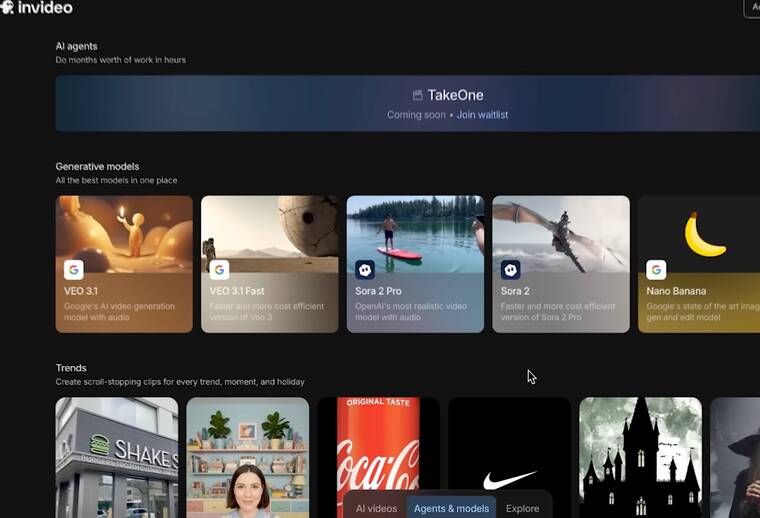Open the black castle silhouette trend thumbnail
The image size is (760, 518).
(640, 457)
